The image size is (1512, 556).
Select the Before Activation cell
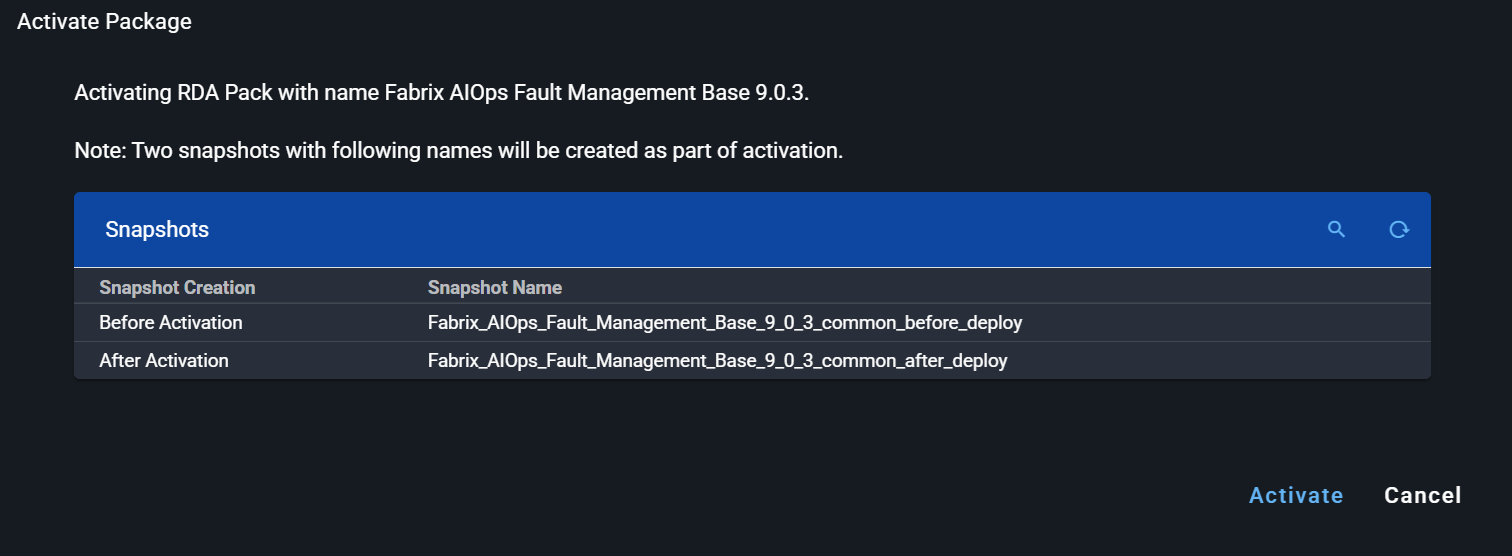tap(170, 323)
